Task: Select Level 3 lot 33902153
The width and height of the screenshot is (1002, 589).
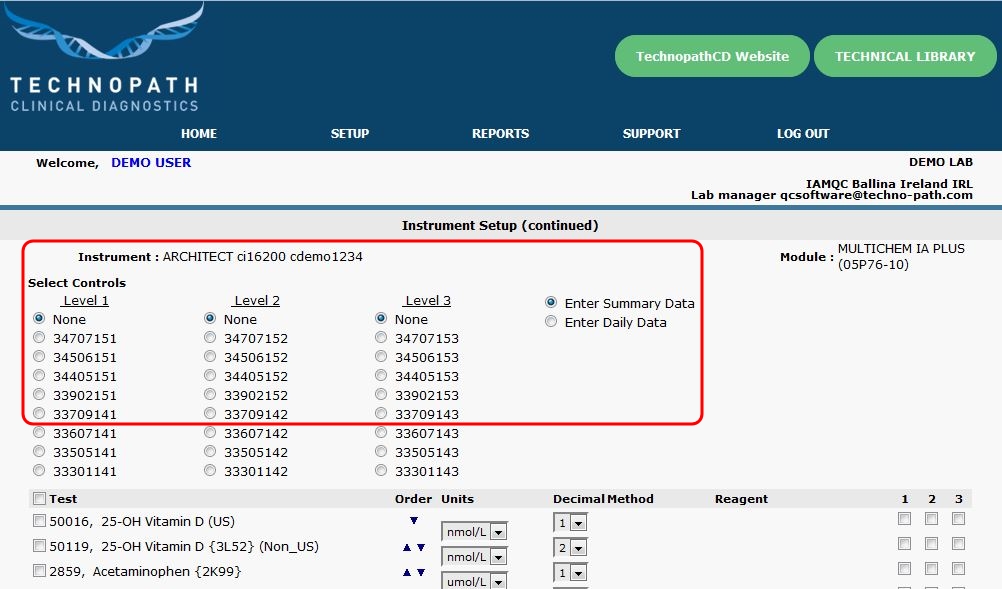Action: 381,394
